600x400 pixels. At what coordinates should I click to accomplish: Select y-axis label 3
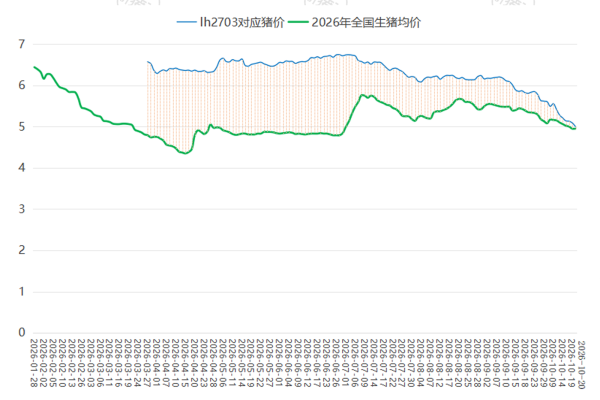pos(22,209)
